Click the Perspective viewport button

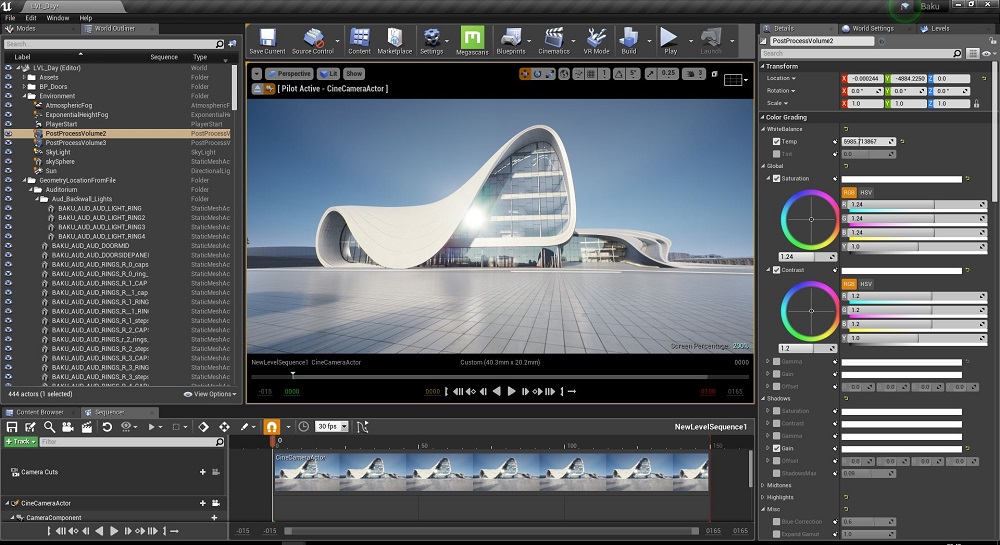point(289,74)
